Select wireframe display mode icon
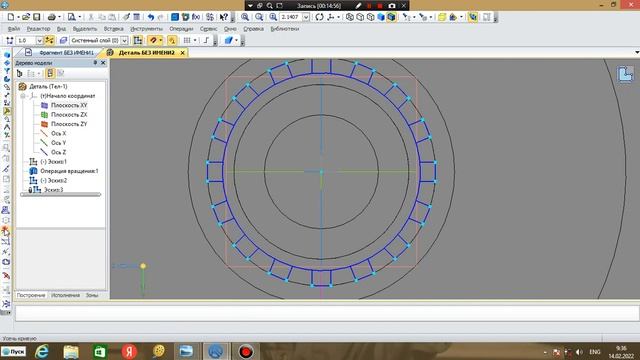Viewport: 640px width, 360px height. pos(350,17)
